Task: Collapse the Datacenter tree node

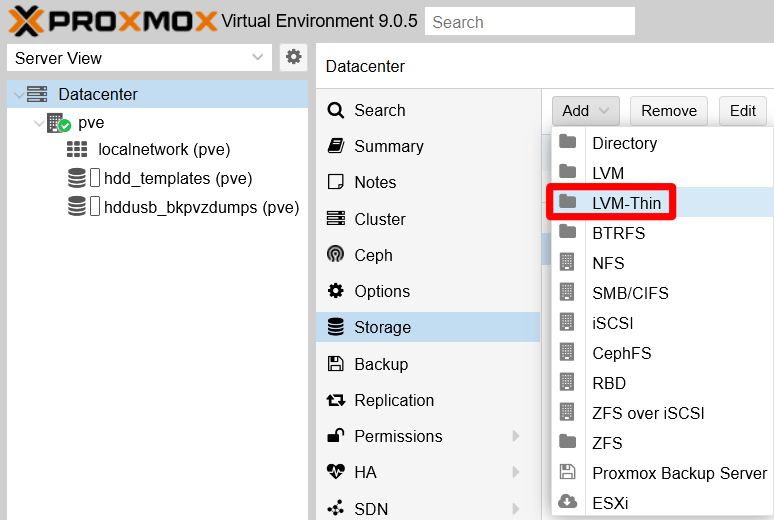Action: click(x=19, y=94)
